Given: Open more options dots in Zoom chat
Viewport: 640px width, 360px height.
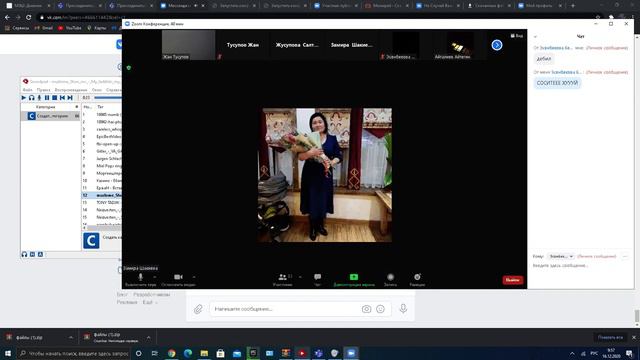Looking at the screenshot, I should click(624, 256).
